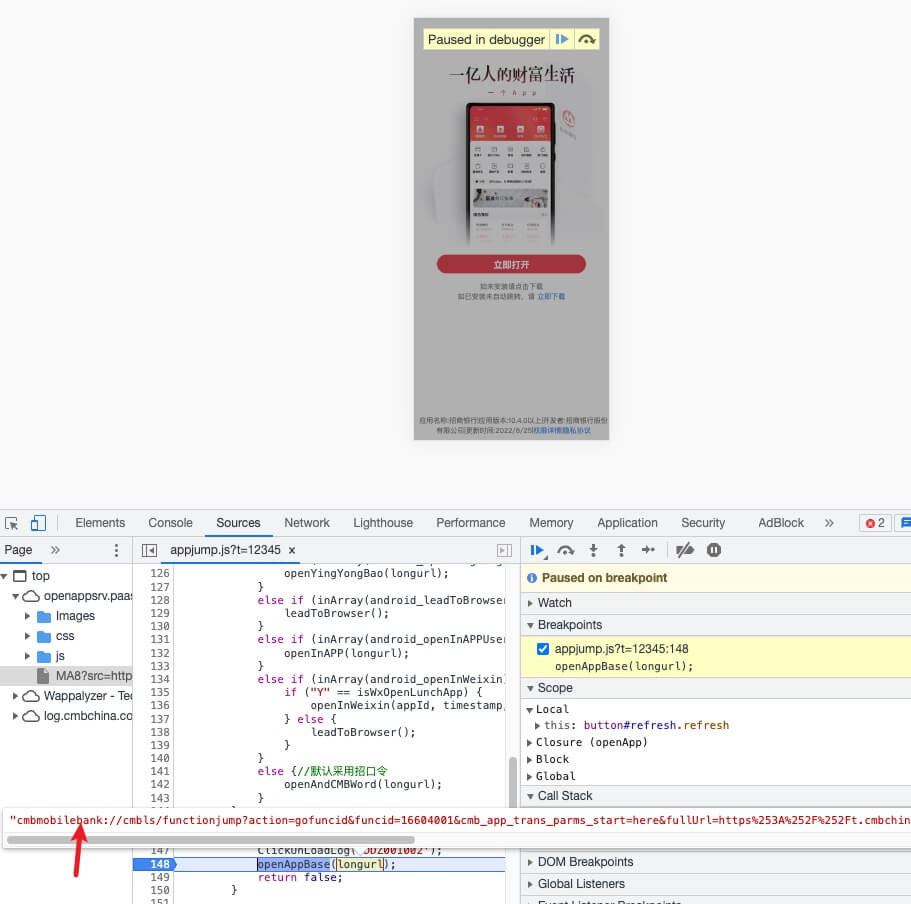
Task: Click the 立即下载 download link
Action: tap(551, 297)
